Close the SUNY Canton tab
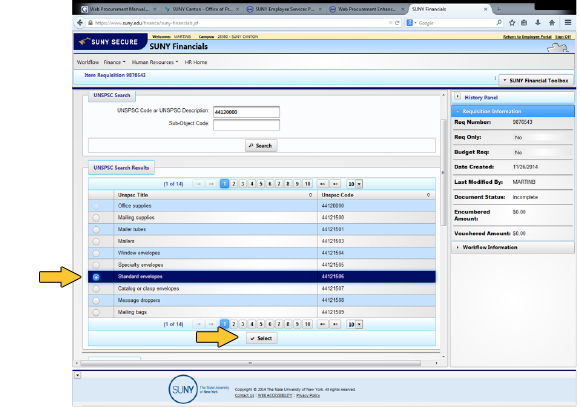580x410 pixels. [x=237, y=9]
